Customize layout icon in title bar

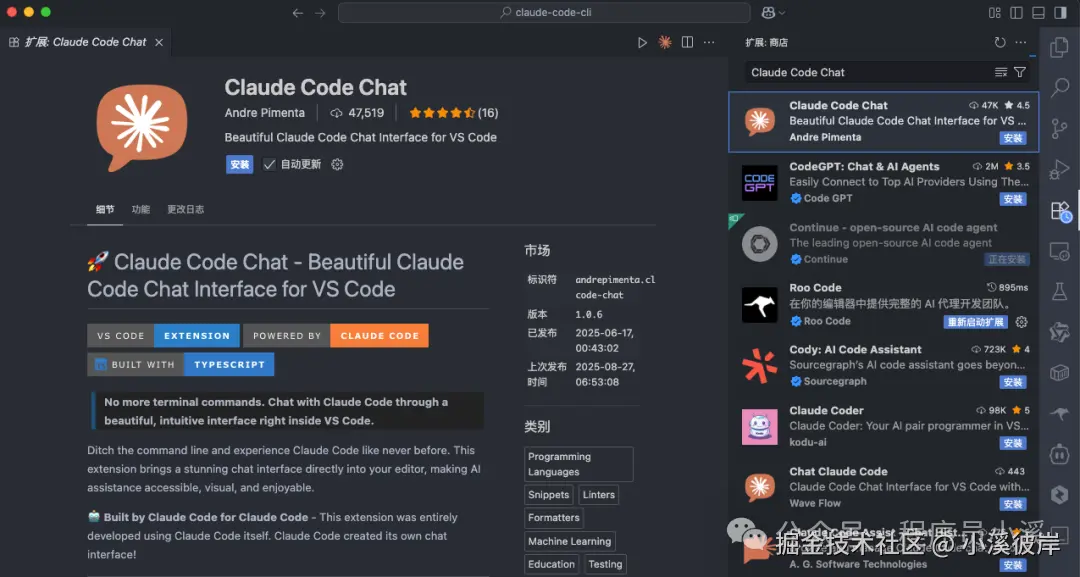point(995,12)
